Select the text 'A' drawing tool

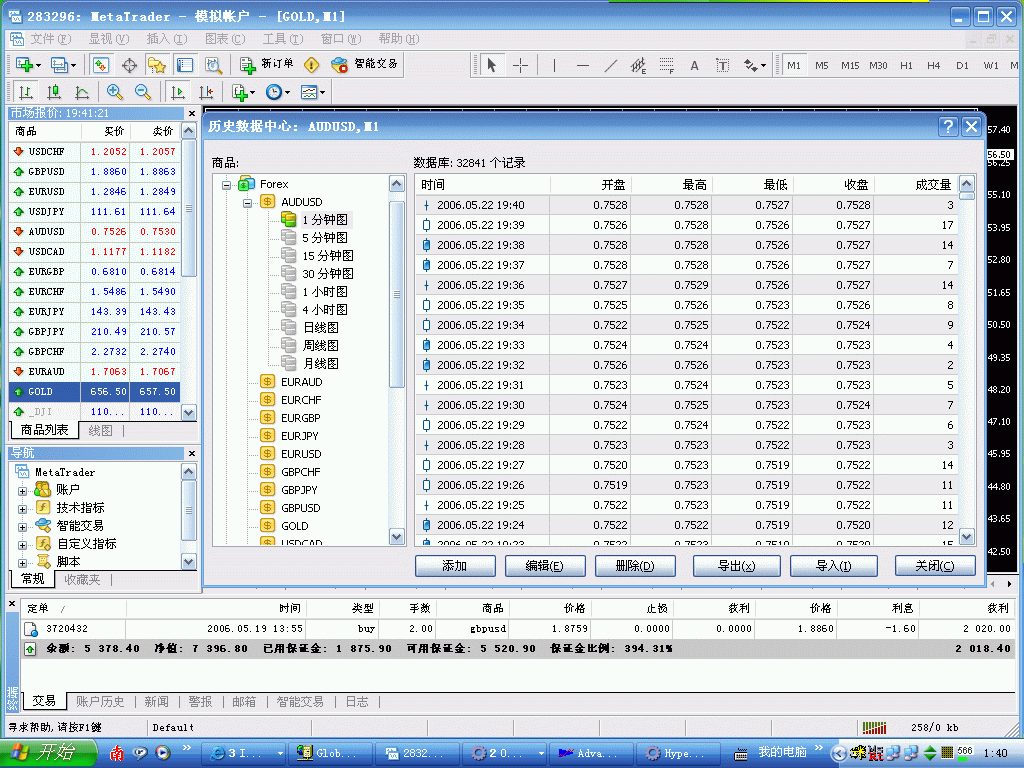point(694,65)
